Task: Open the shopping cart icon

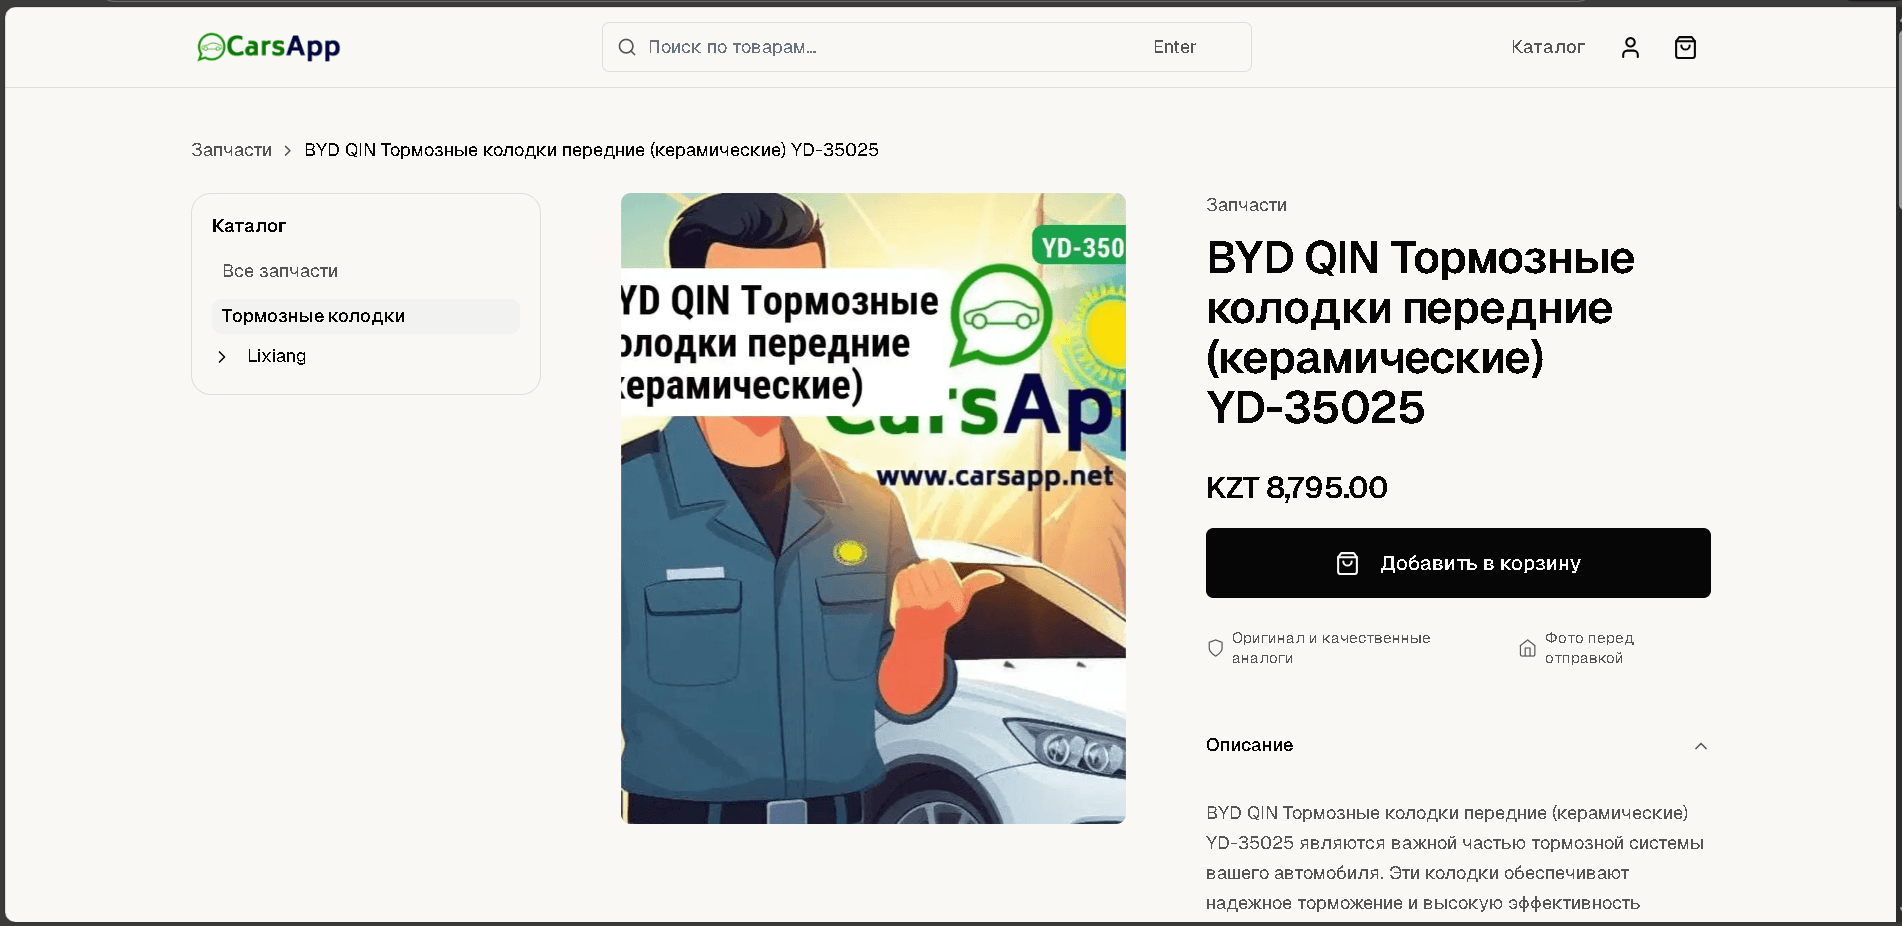Action: 1685,47
